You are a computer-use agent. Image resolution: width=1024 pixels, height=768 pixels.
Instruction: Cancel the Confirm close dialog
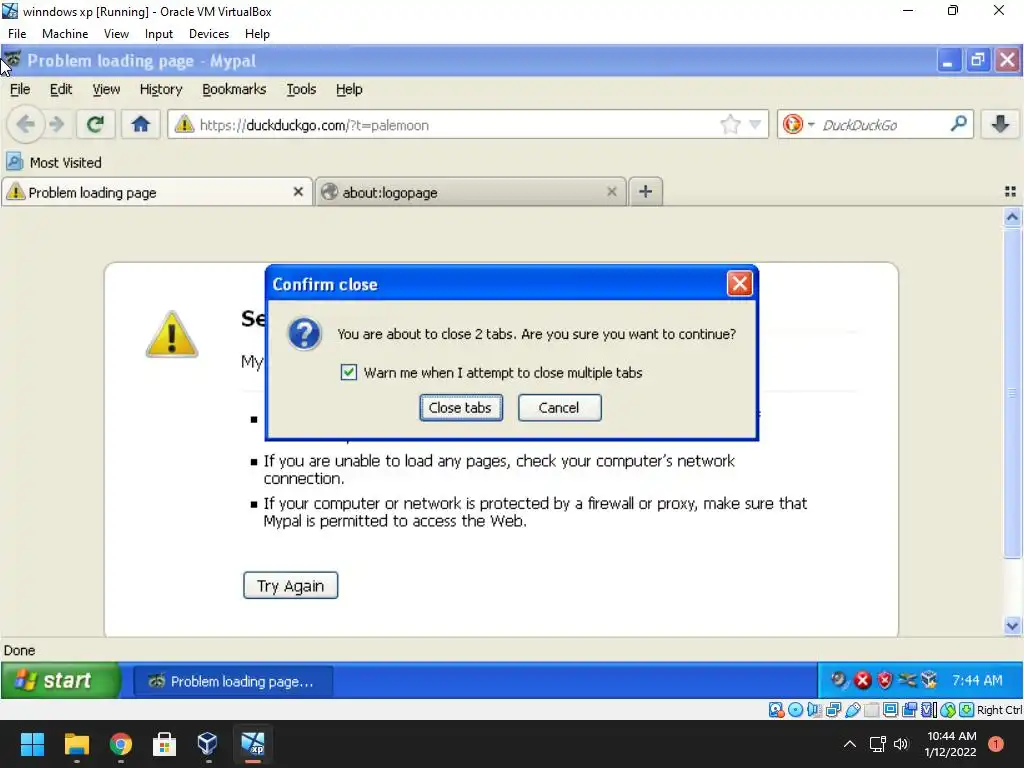[x=559, y=408]
